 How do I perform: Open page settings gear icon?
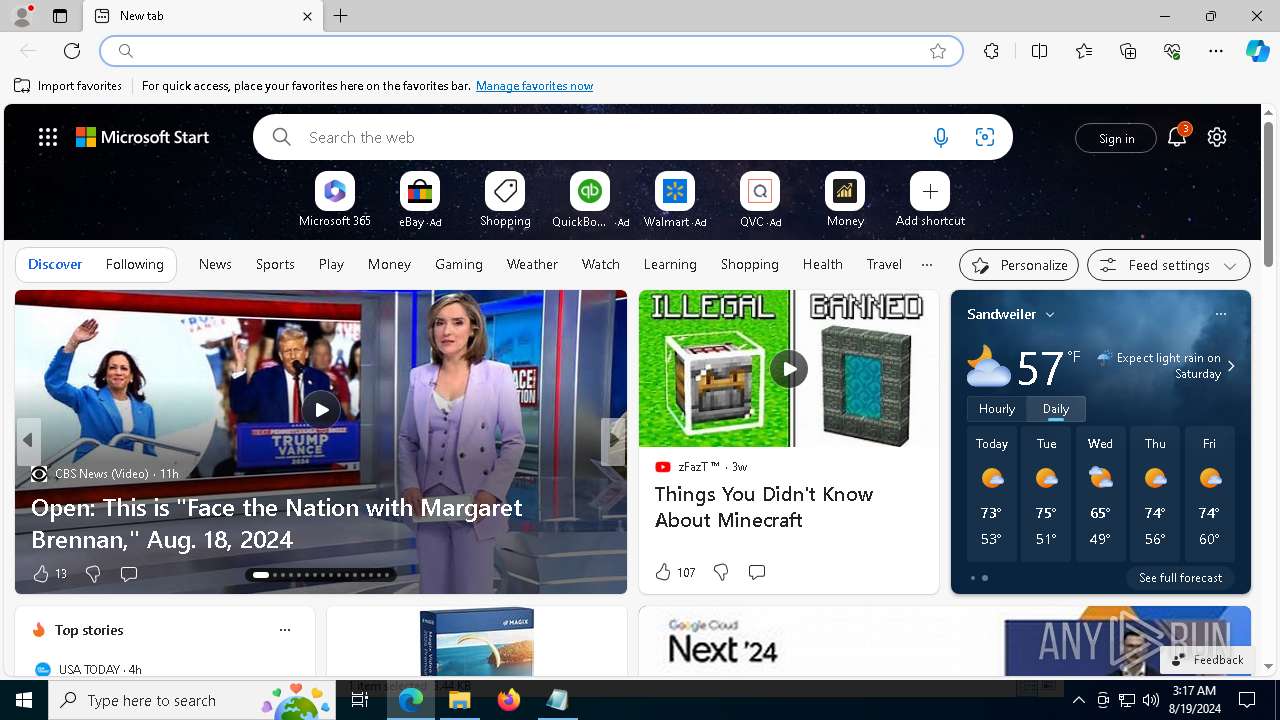1217,137
